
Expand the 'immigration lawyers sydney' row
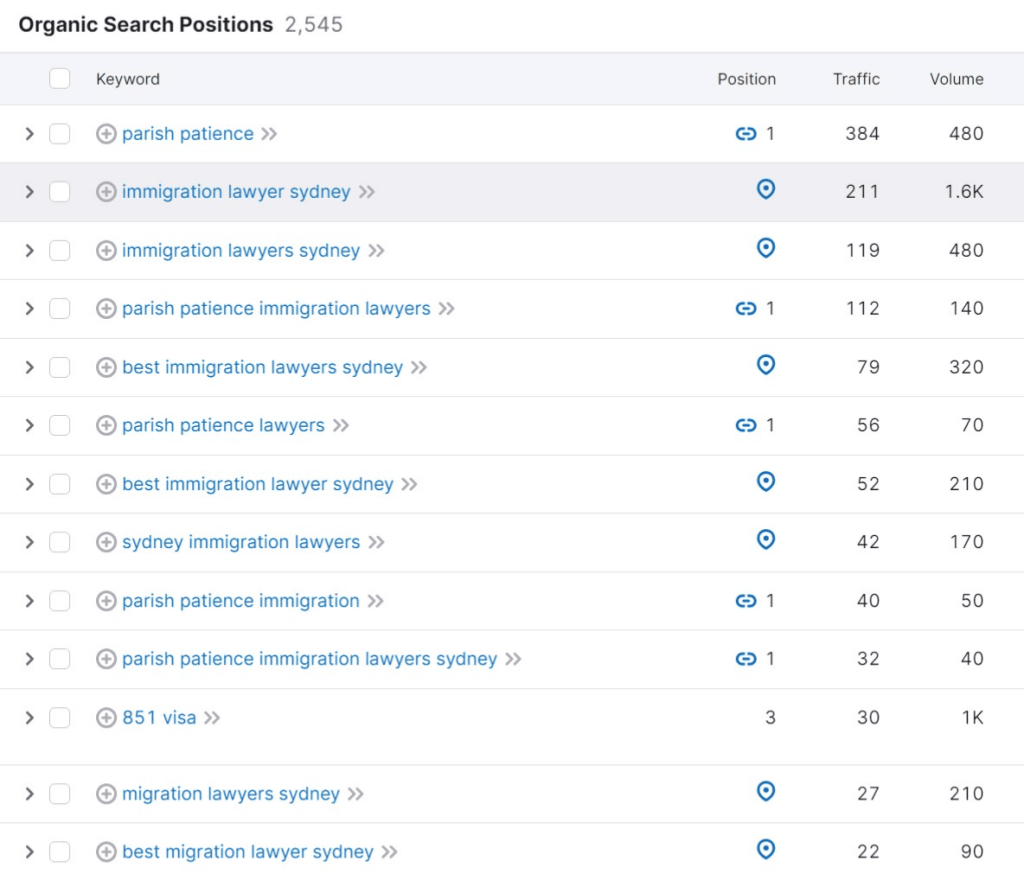[x=29, y=251]
